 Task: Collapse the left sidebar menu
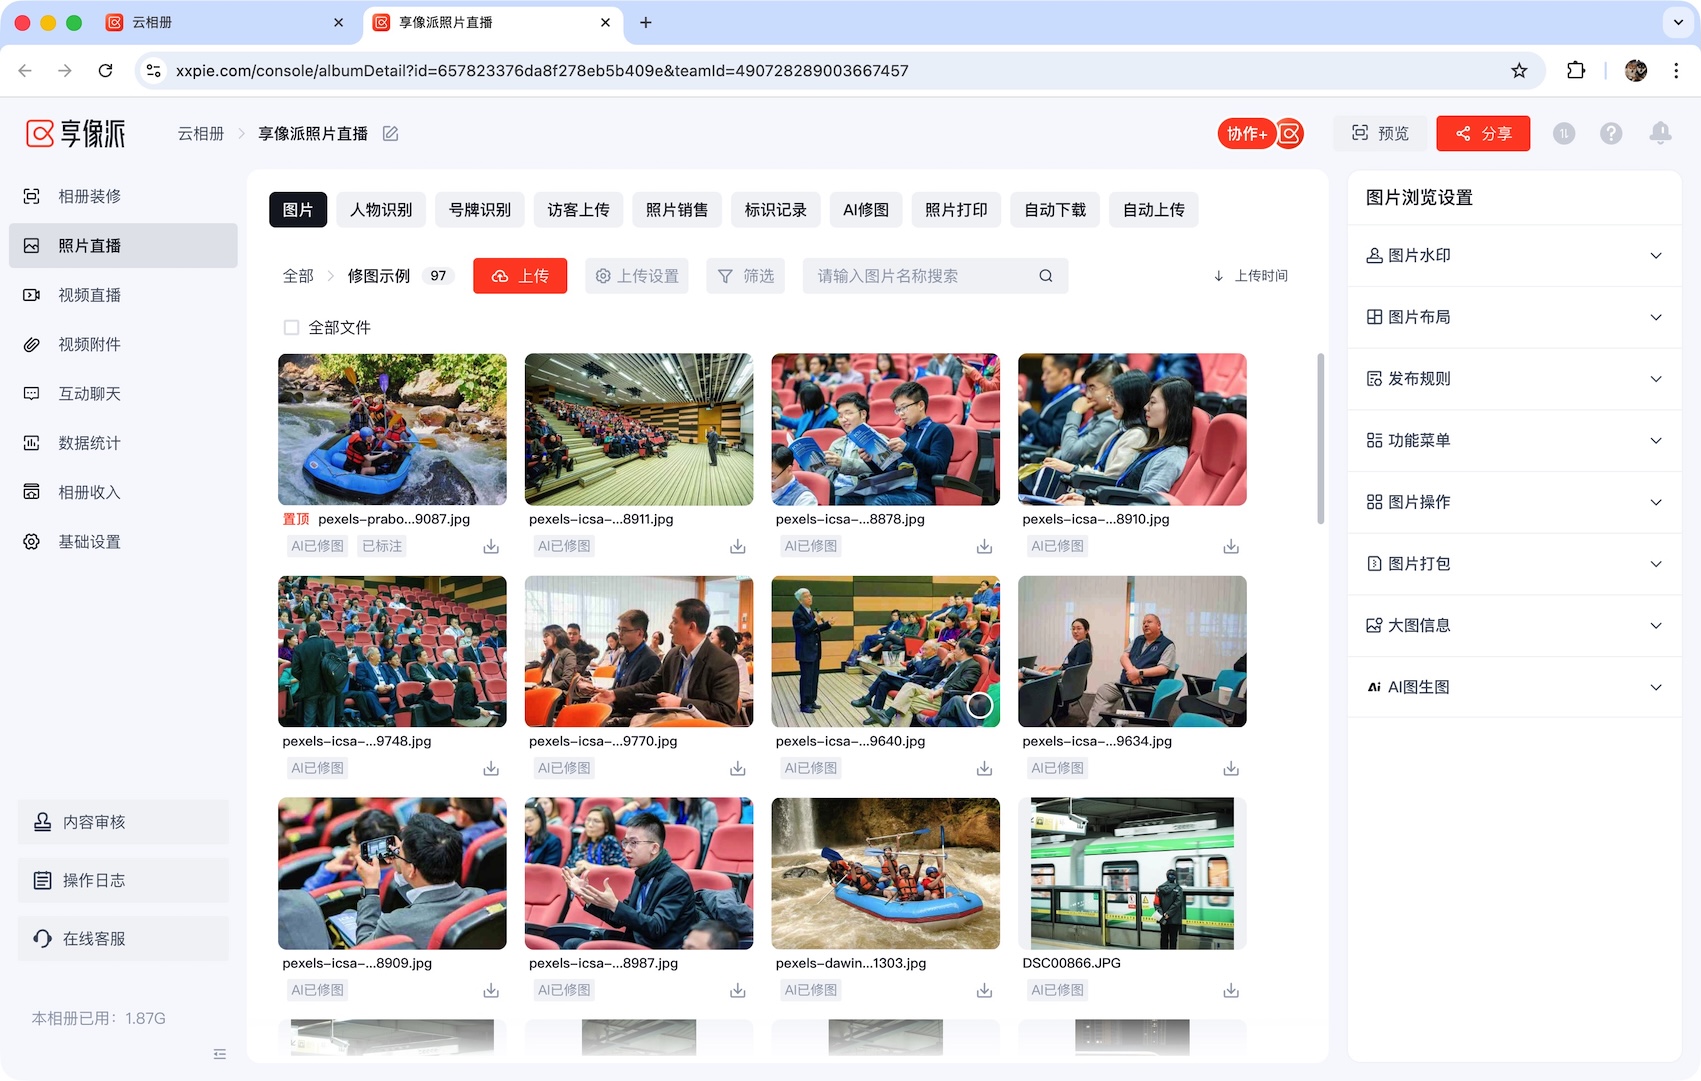coord(220,1054)
